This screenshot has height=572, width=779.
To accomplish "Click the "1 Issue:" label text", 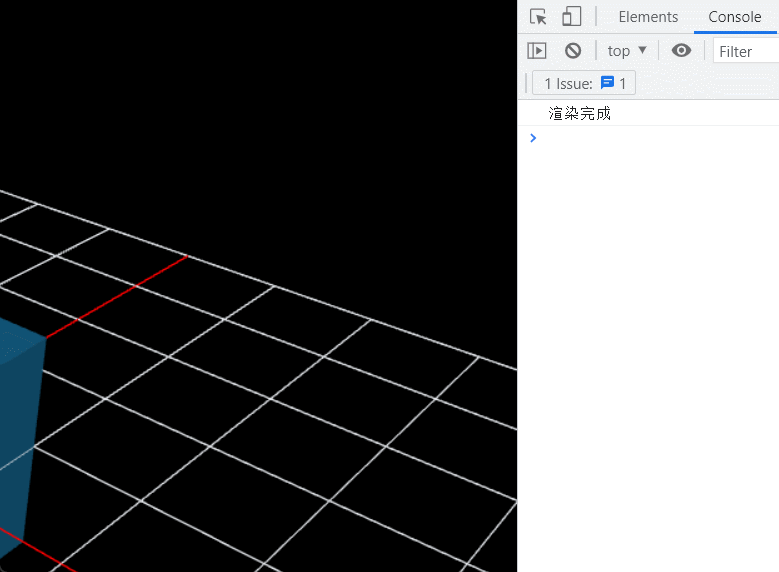I will (x=568, y=83).
